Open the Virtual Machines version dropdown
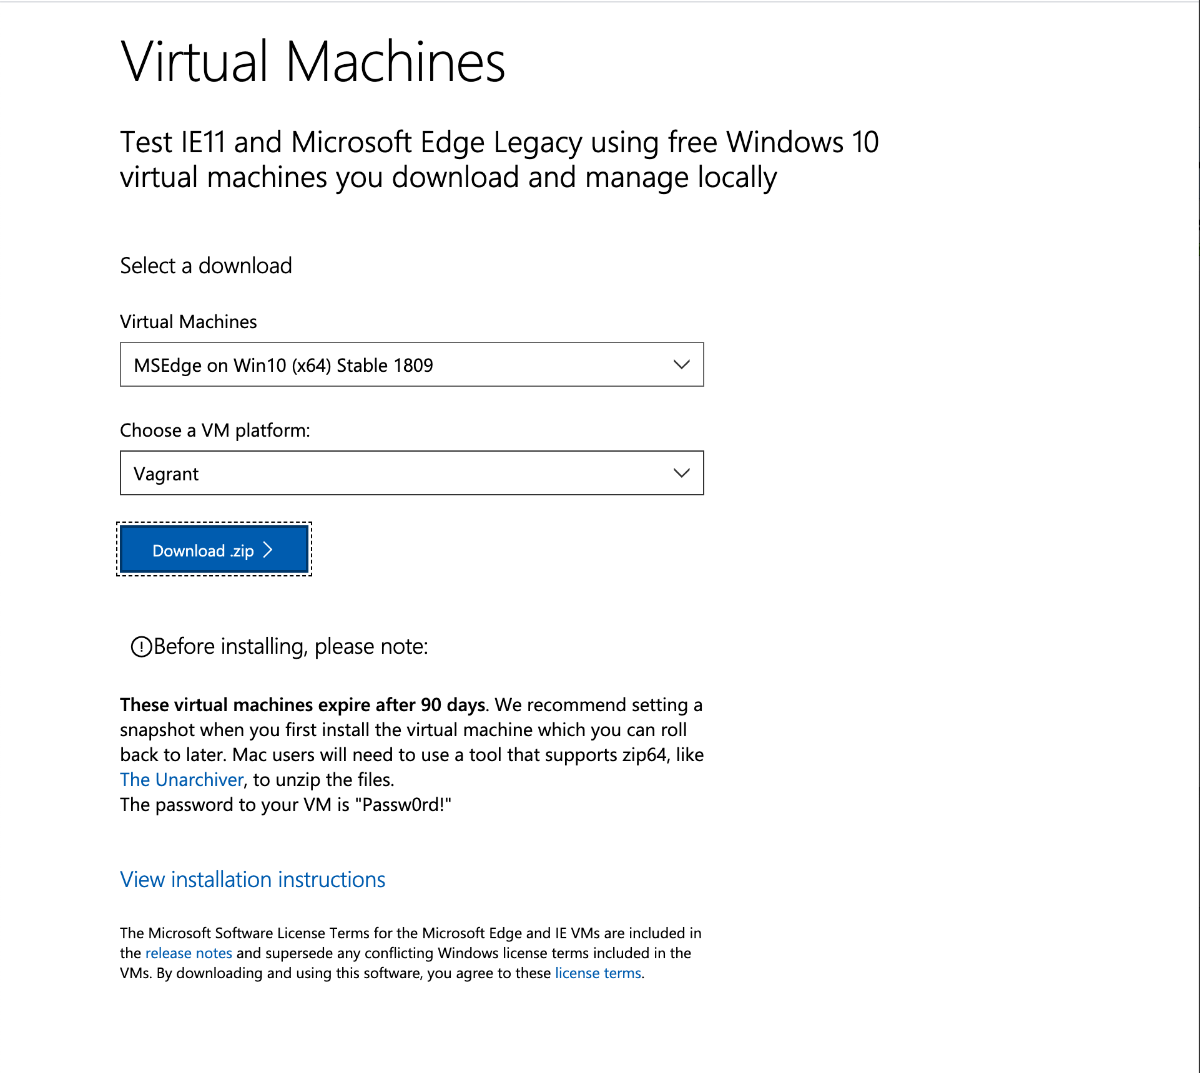The image size is (1200, 1073). pos(412,365)
